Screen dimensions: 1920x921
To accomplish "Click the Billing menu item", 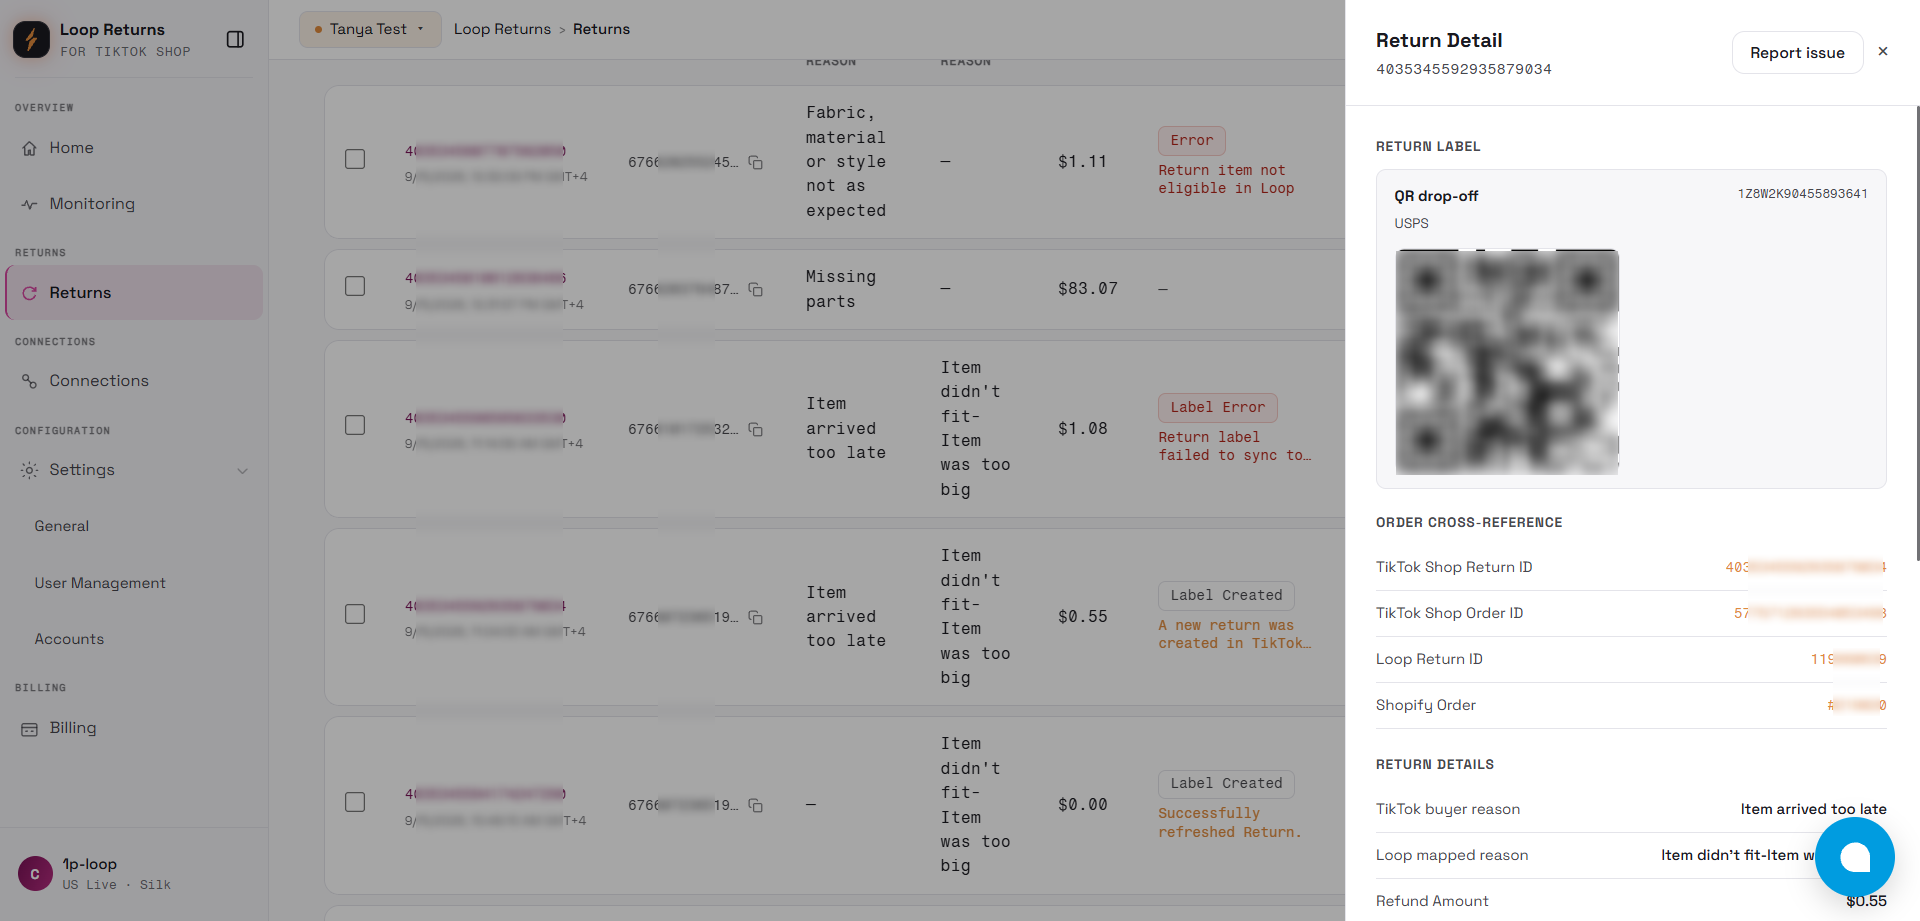I will click(134, 728).
